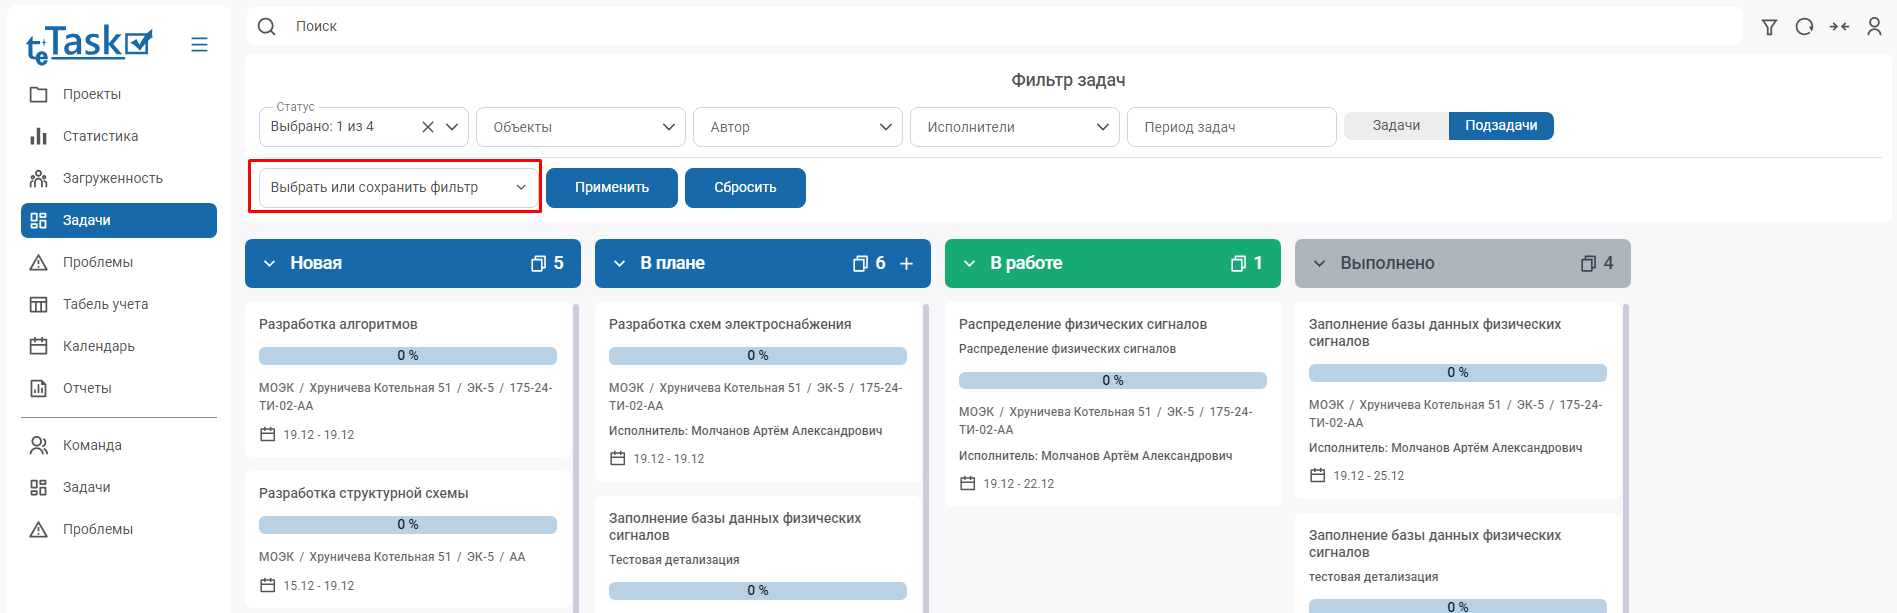Click the search magnifier icon
The image size is (1897, 613).
[x=267, y=27]
